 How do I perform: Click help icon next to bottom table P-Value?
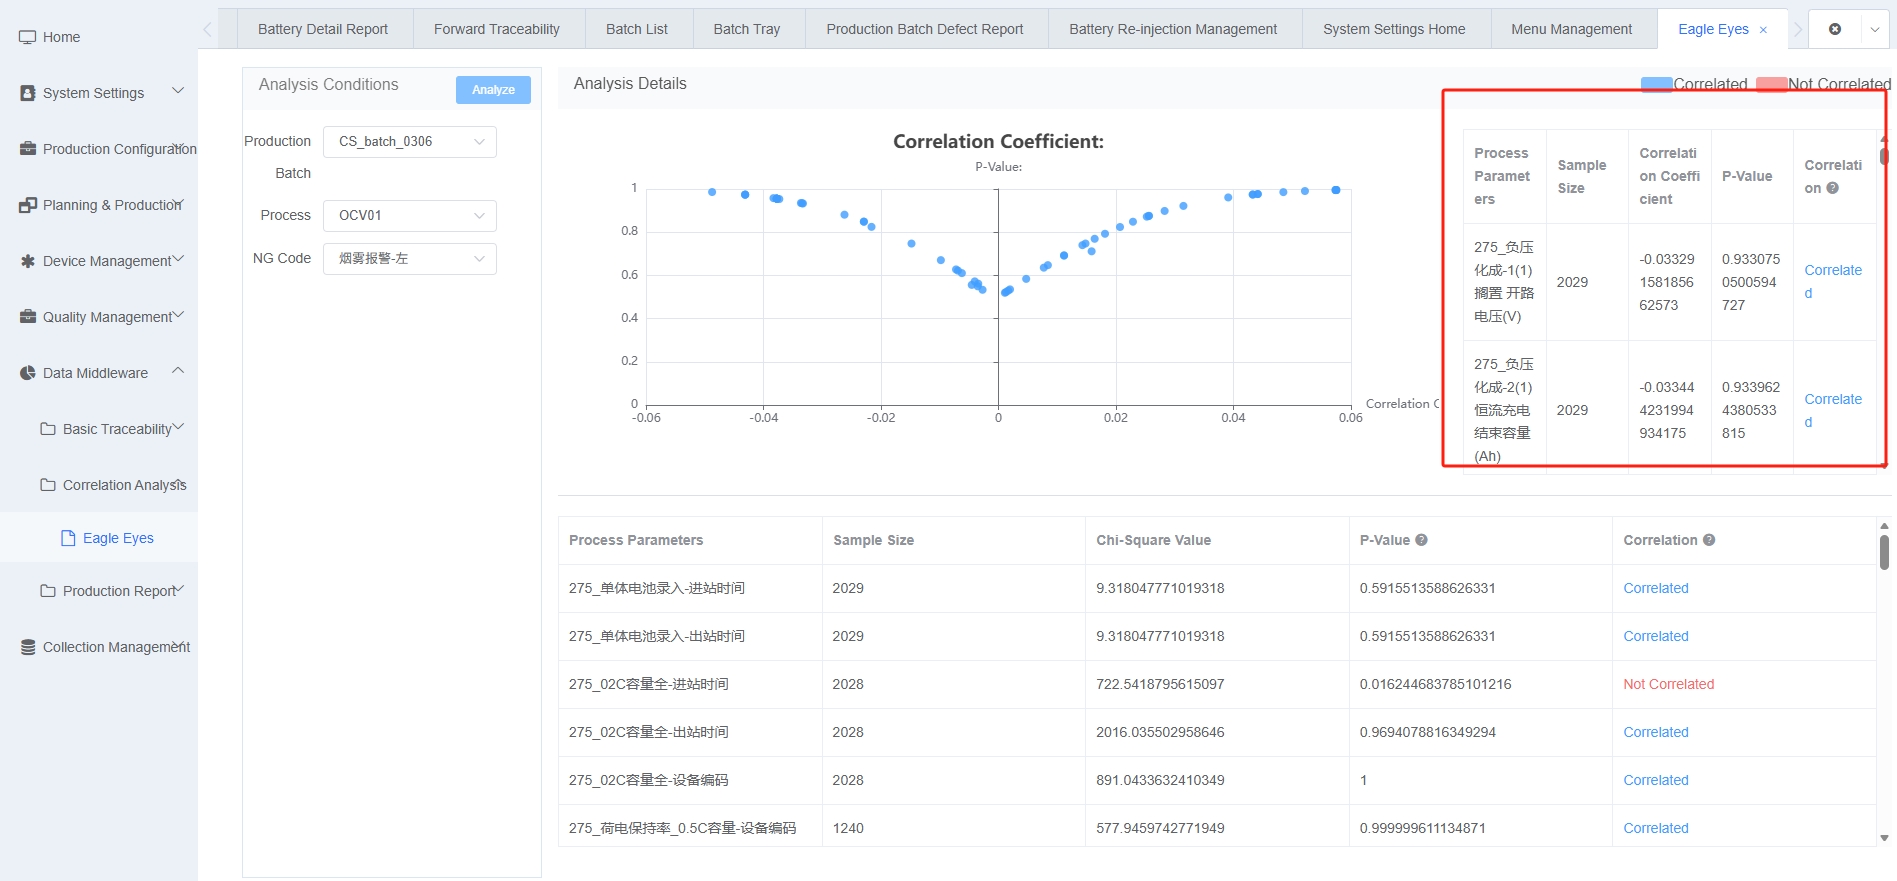coord(1421,540)
